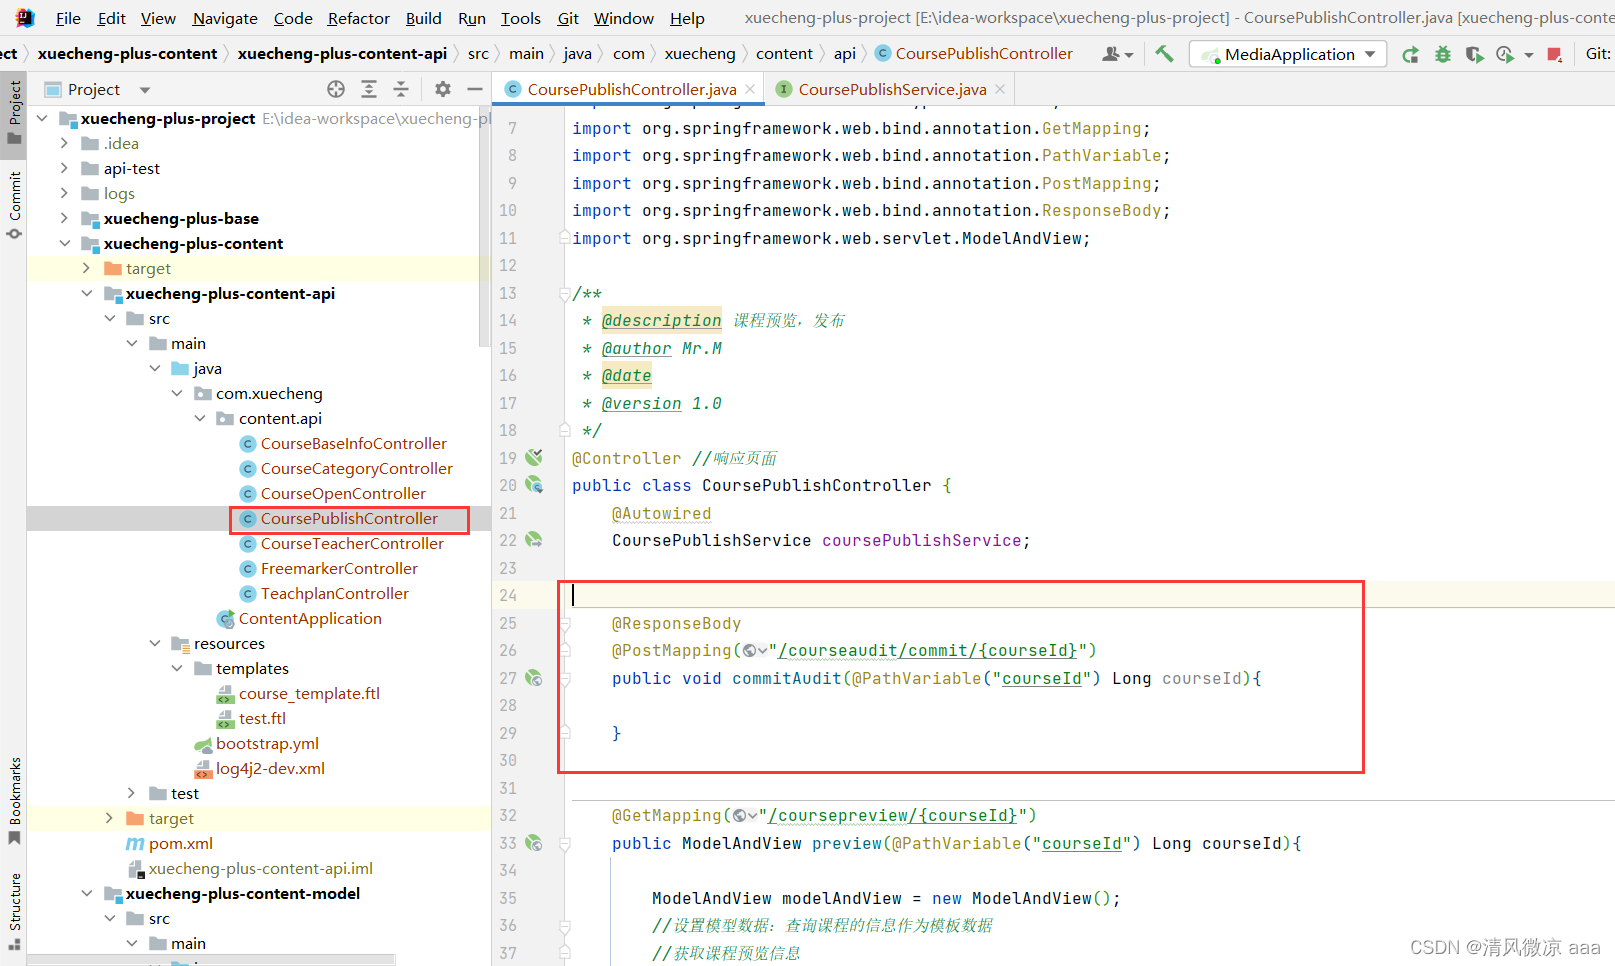
Task: Fold Javadoc comment at line 13
Action: click(565, 293)
